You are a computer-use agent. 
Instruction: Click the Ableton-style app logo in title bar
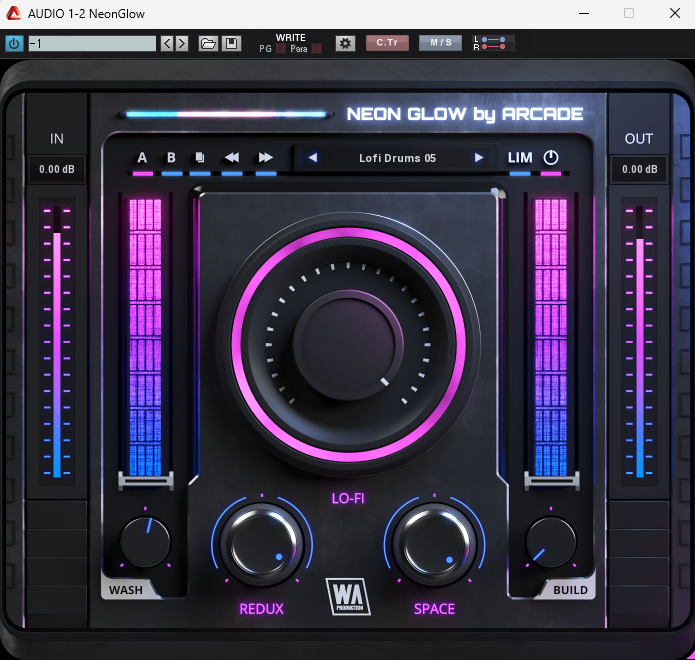click(x=13, y=13)
